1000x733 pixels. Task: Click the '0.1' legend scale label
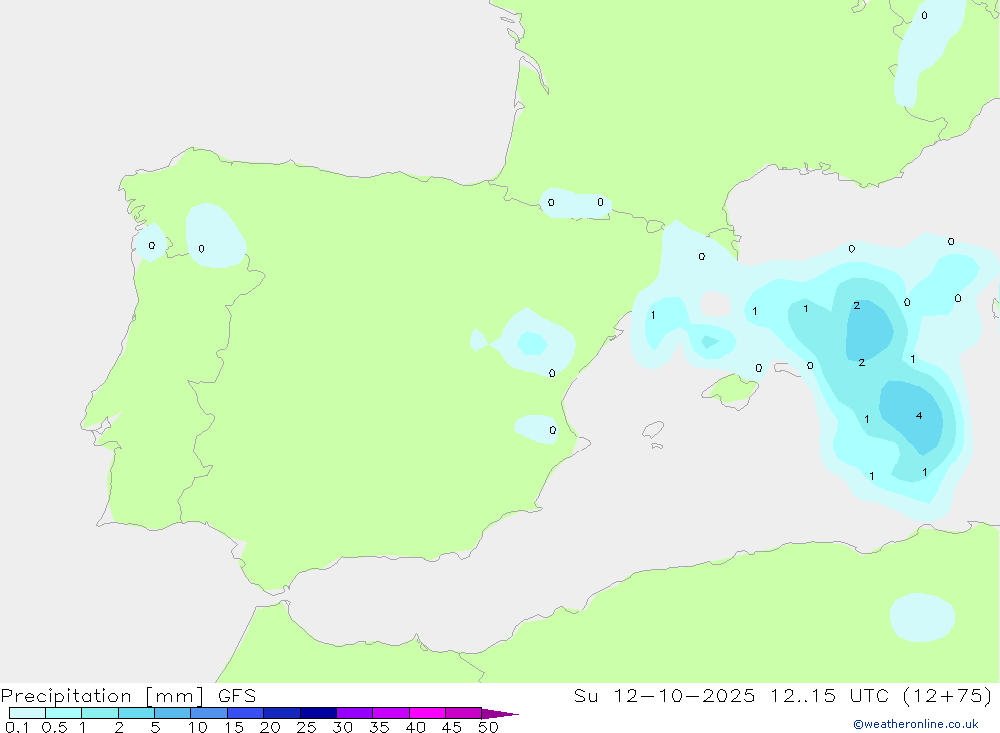pos(17,727)
